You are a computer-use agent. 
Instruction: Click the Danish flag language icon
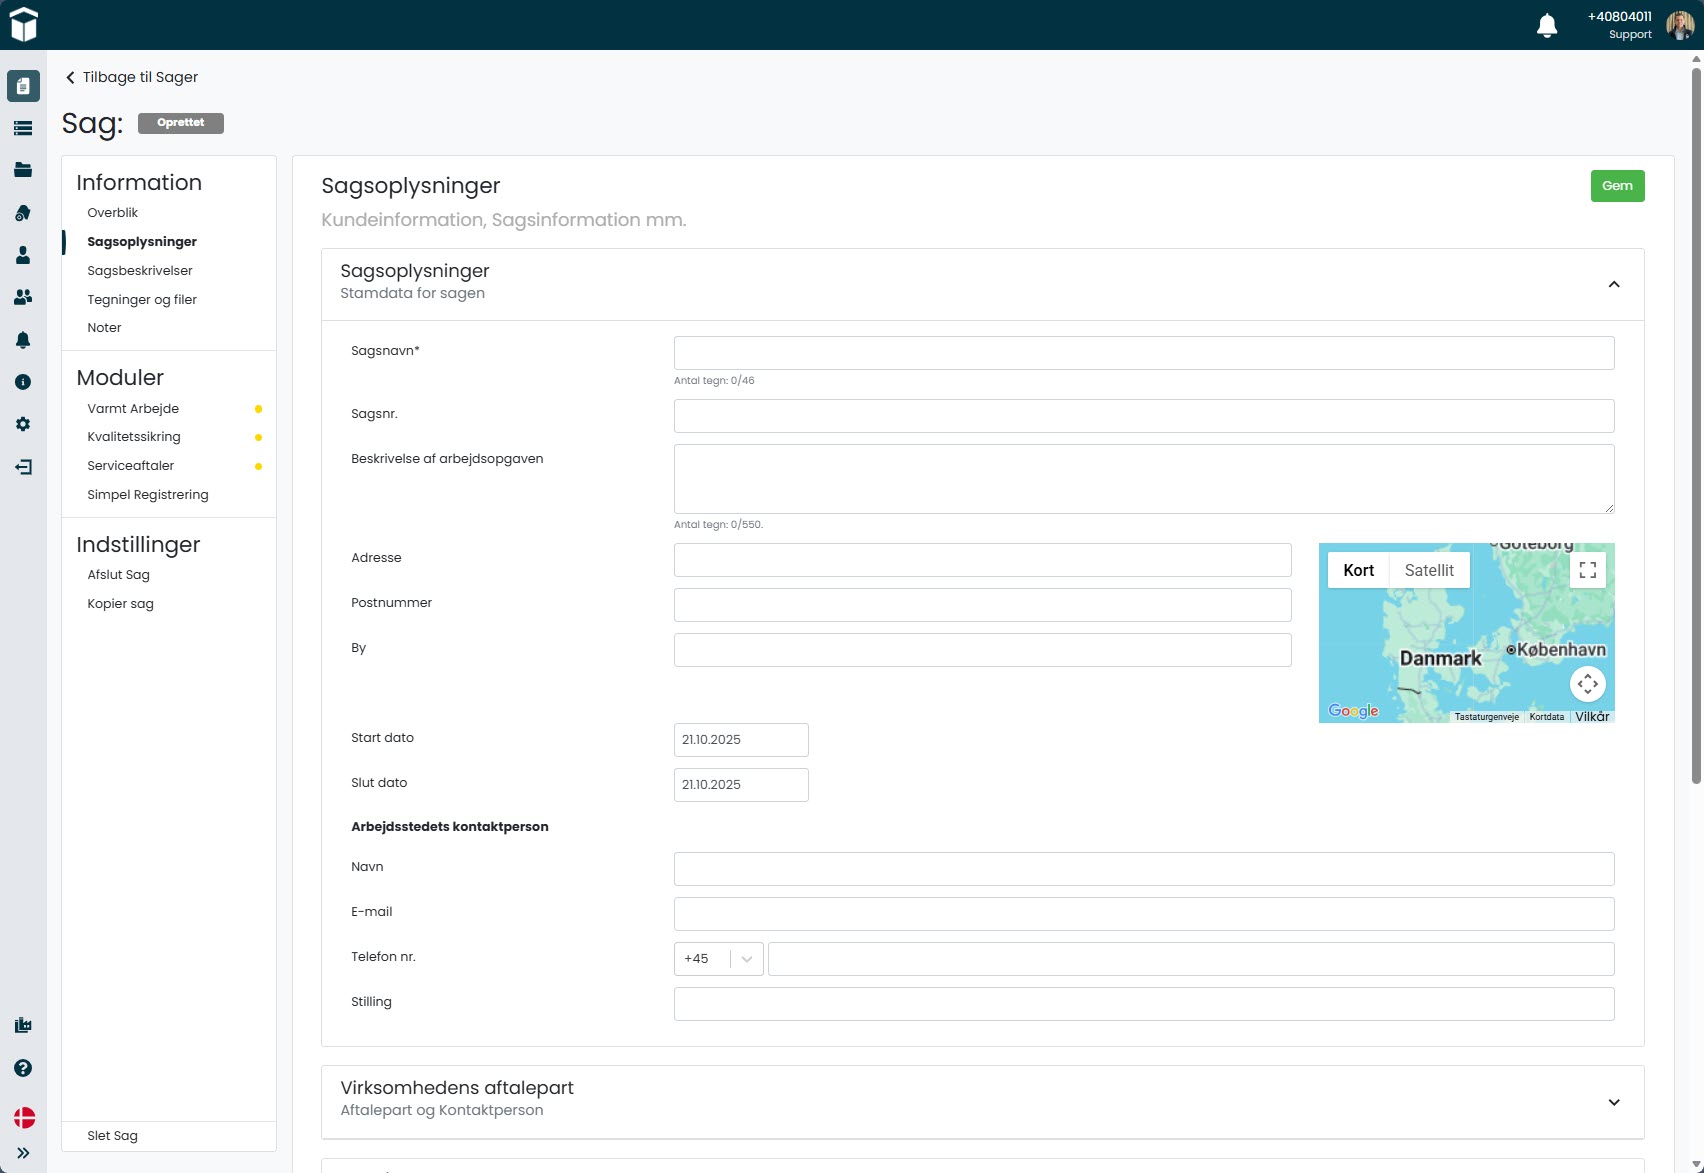coord(24,1117)
